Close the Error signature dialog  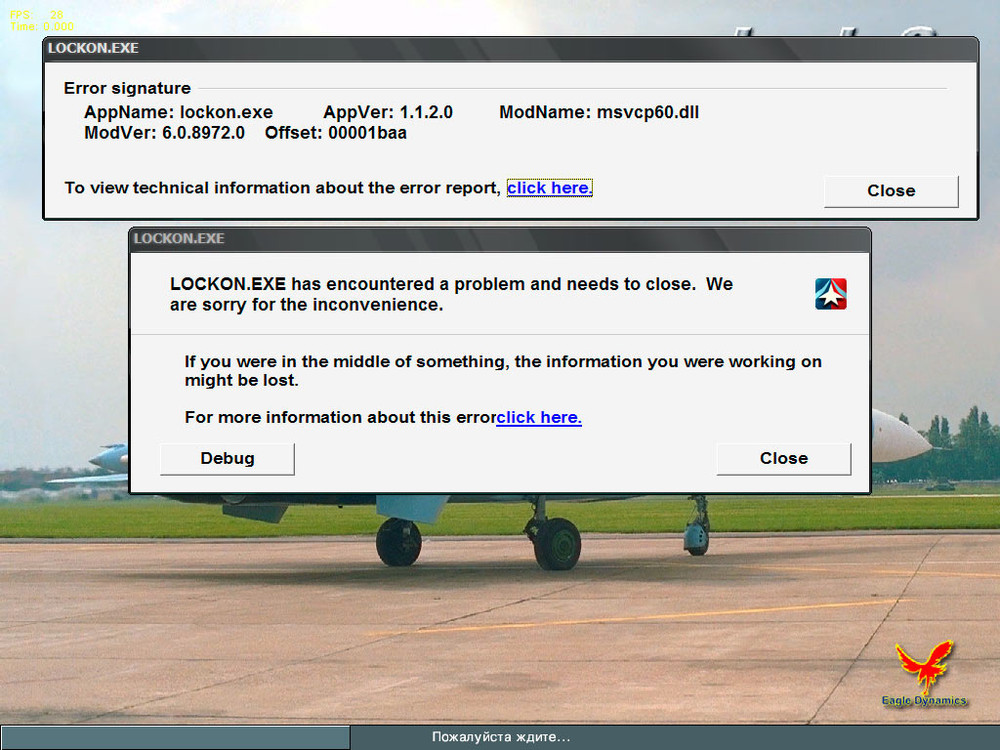[x=891, y=191]
